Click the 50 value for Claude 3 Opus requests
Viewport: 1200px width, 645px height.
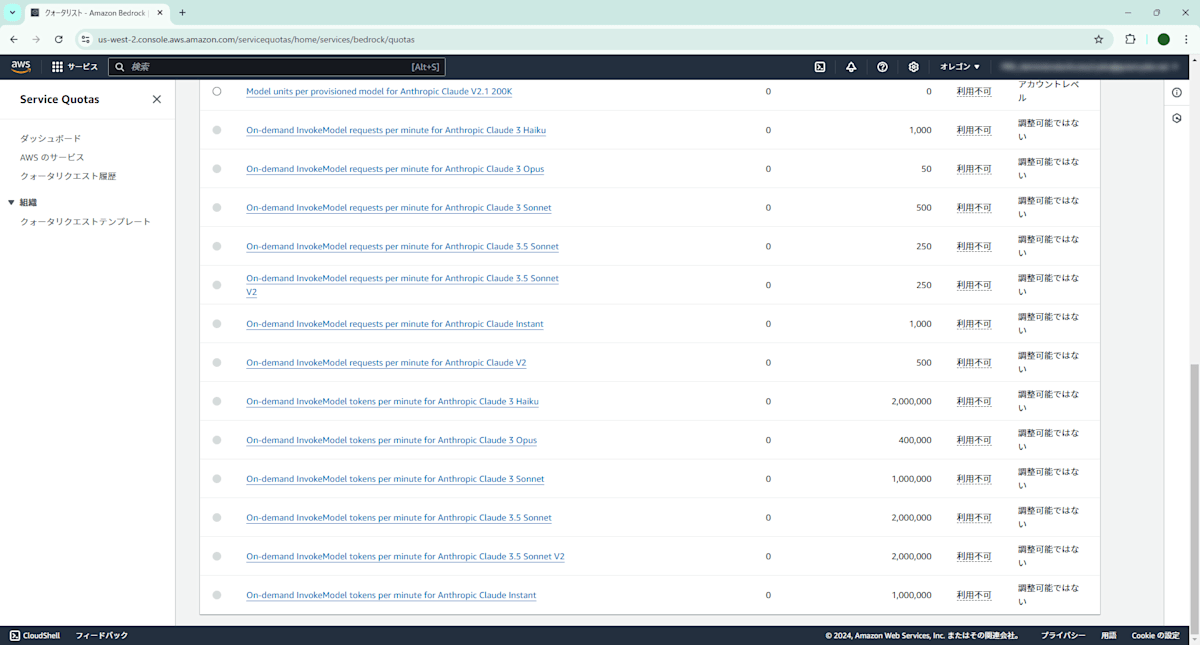coord(926,169)
